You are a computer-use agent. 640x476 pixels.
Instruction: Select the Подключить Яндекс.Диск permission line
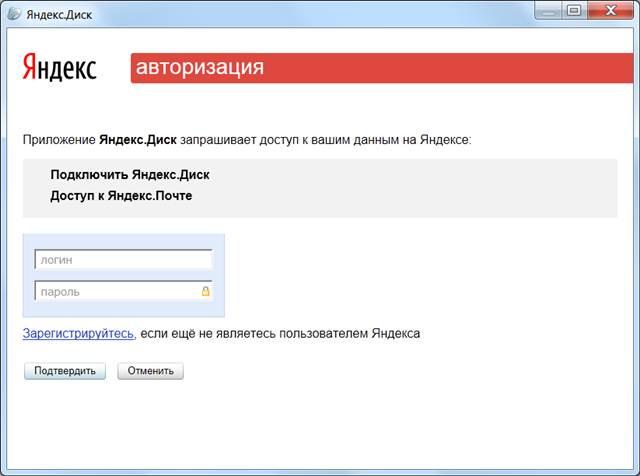coord(130,174)
